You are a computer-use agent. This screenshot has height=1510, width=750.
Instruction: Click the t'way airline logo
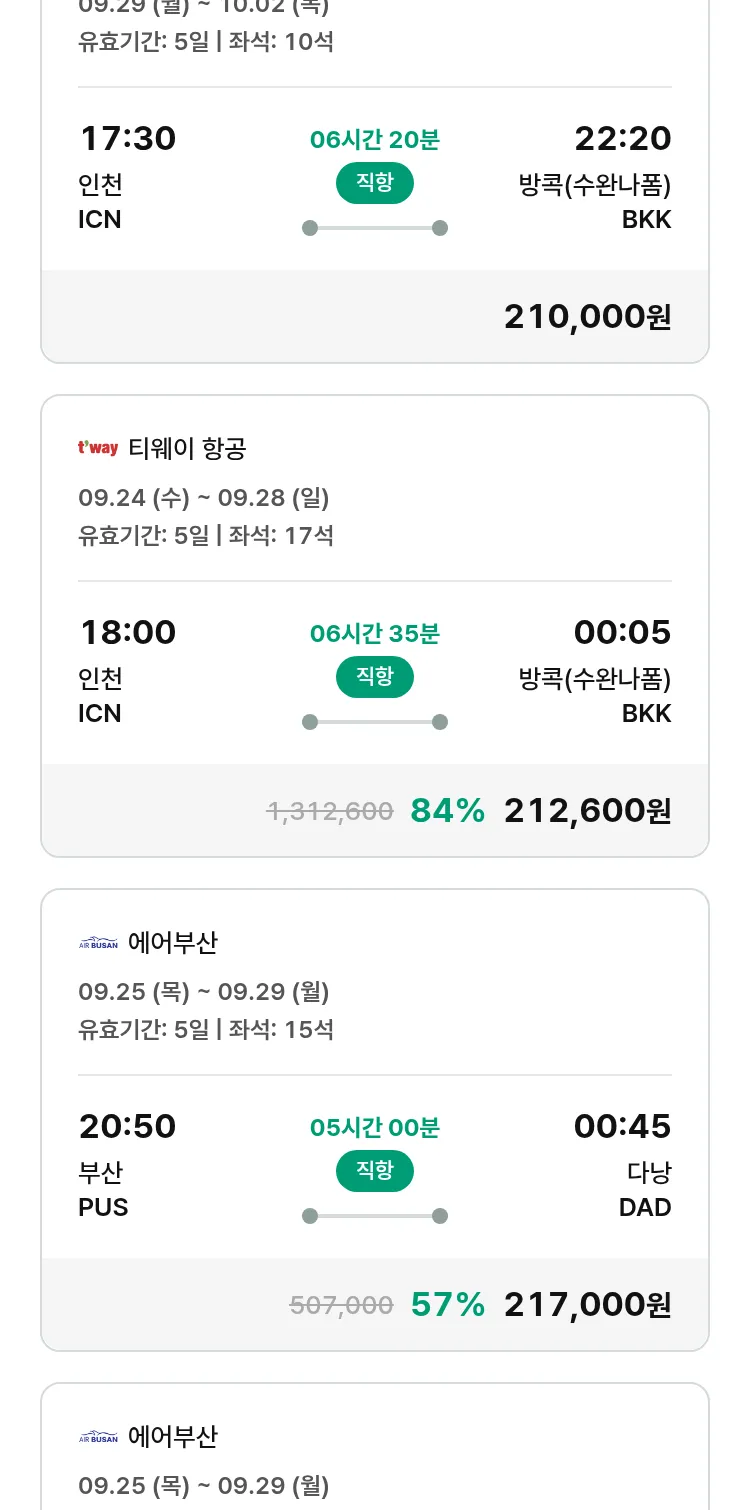coord(98,448)
